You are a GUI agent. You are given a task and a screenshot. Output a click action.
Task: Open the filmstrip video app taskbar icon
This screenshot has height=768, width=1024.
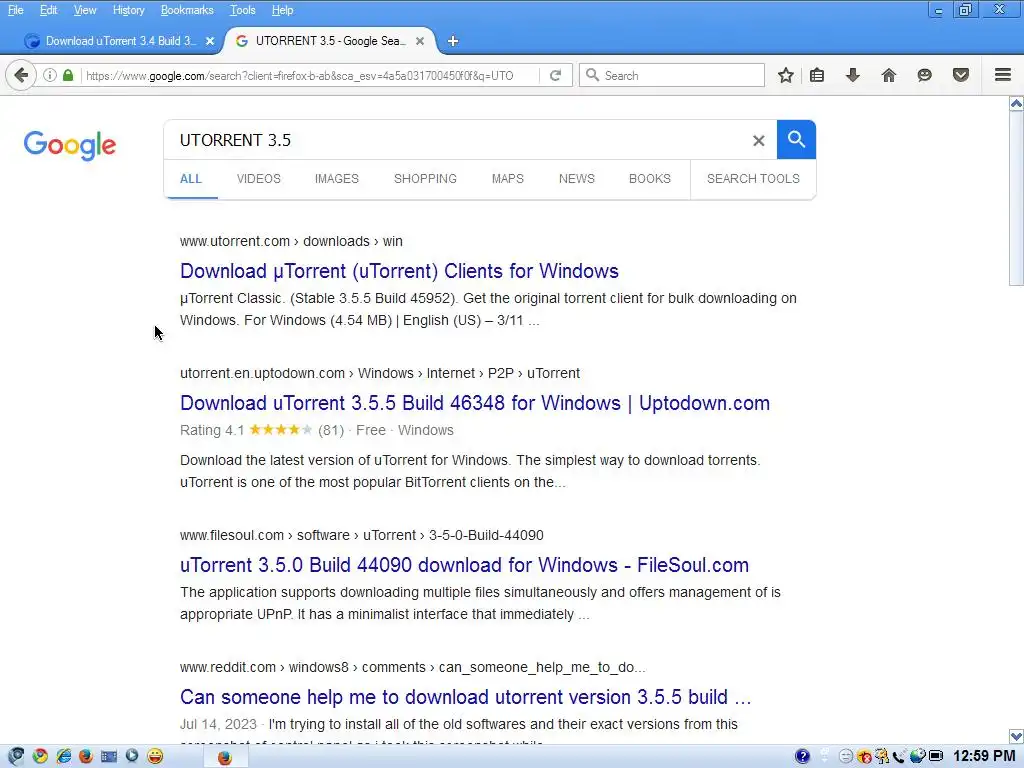[109, 756]
